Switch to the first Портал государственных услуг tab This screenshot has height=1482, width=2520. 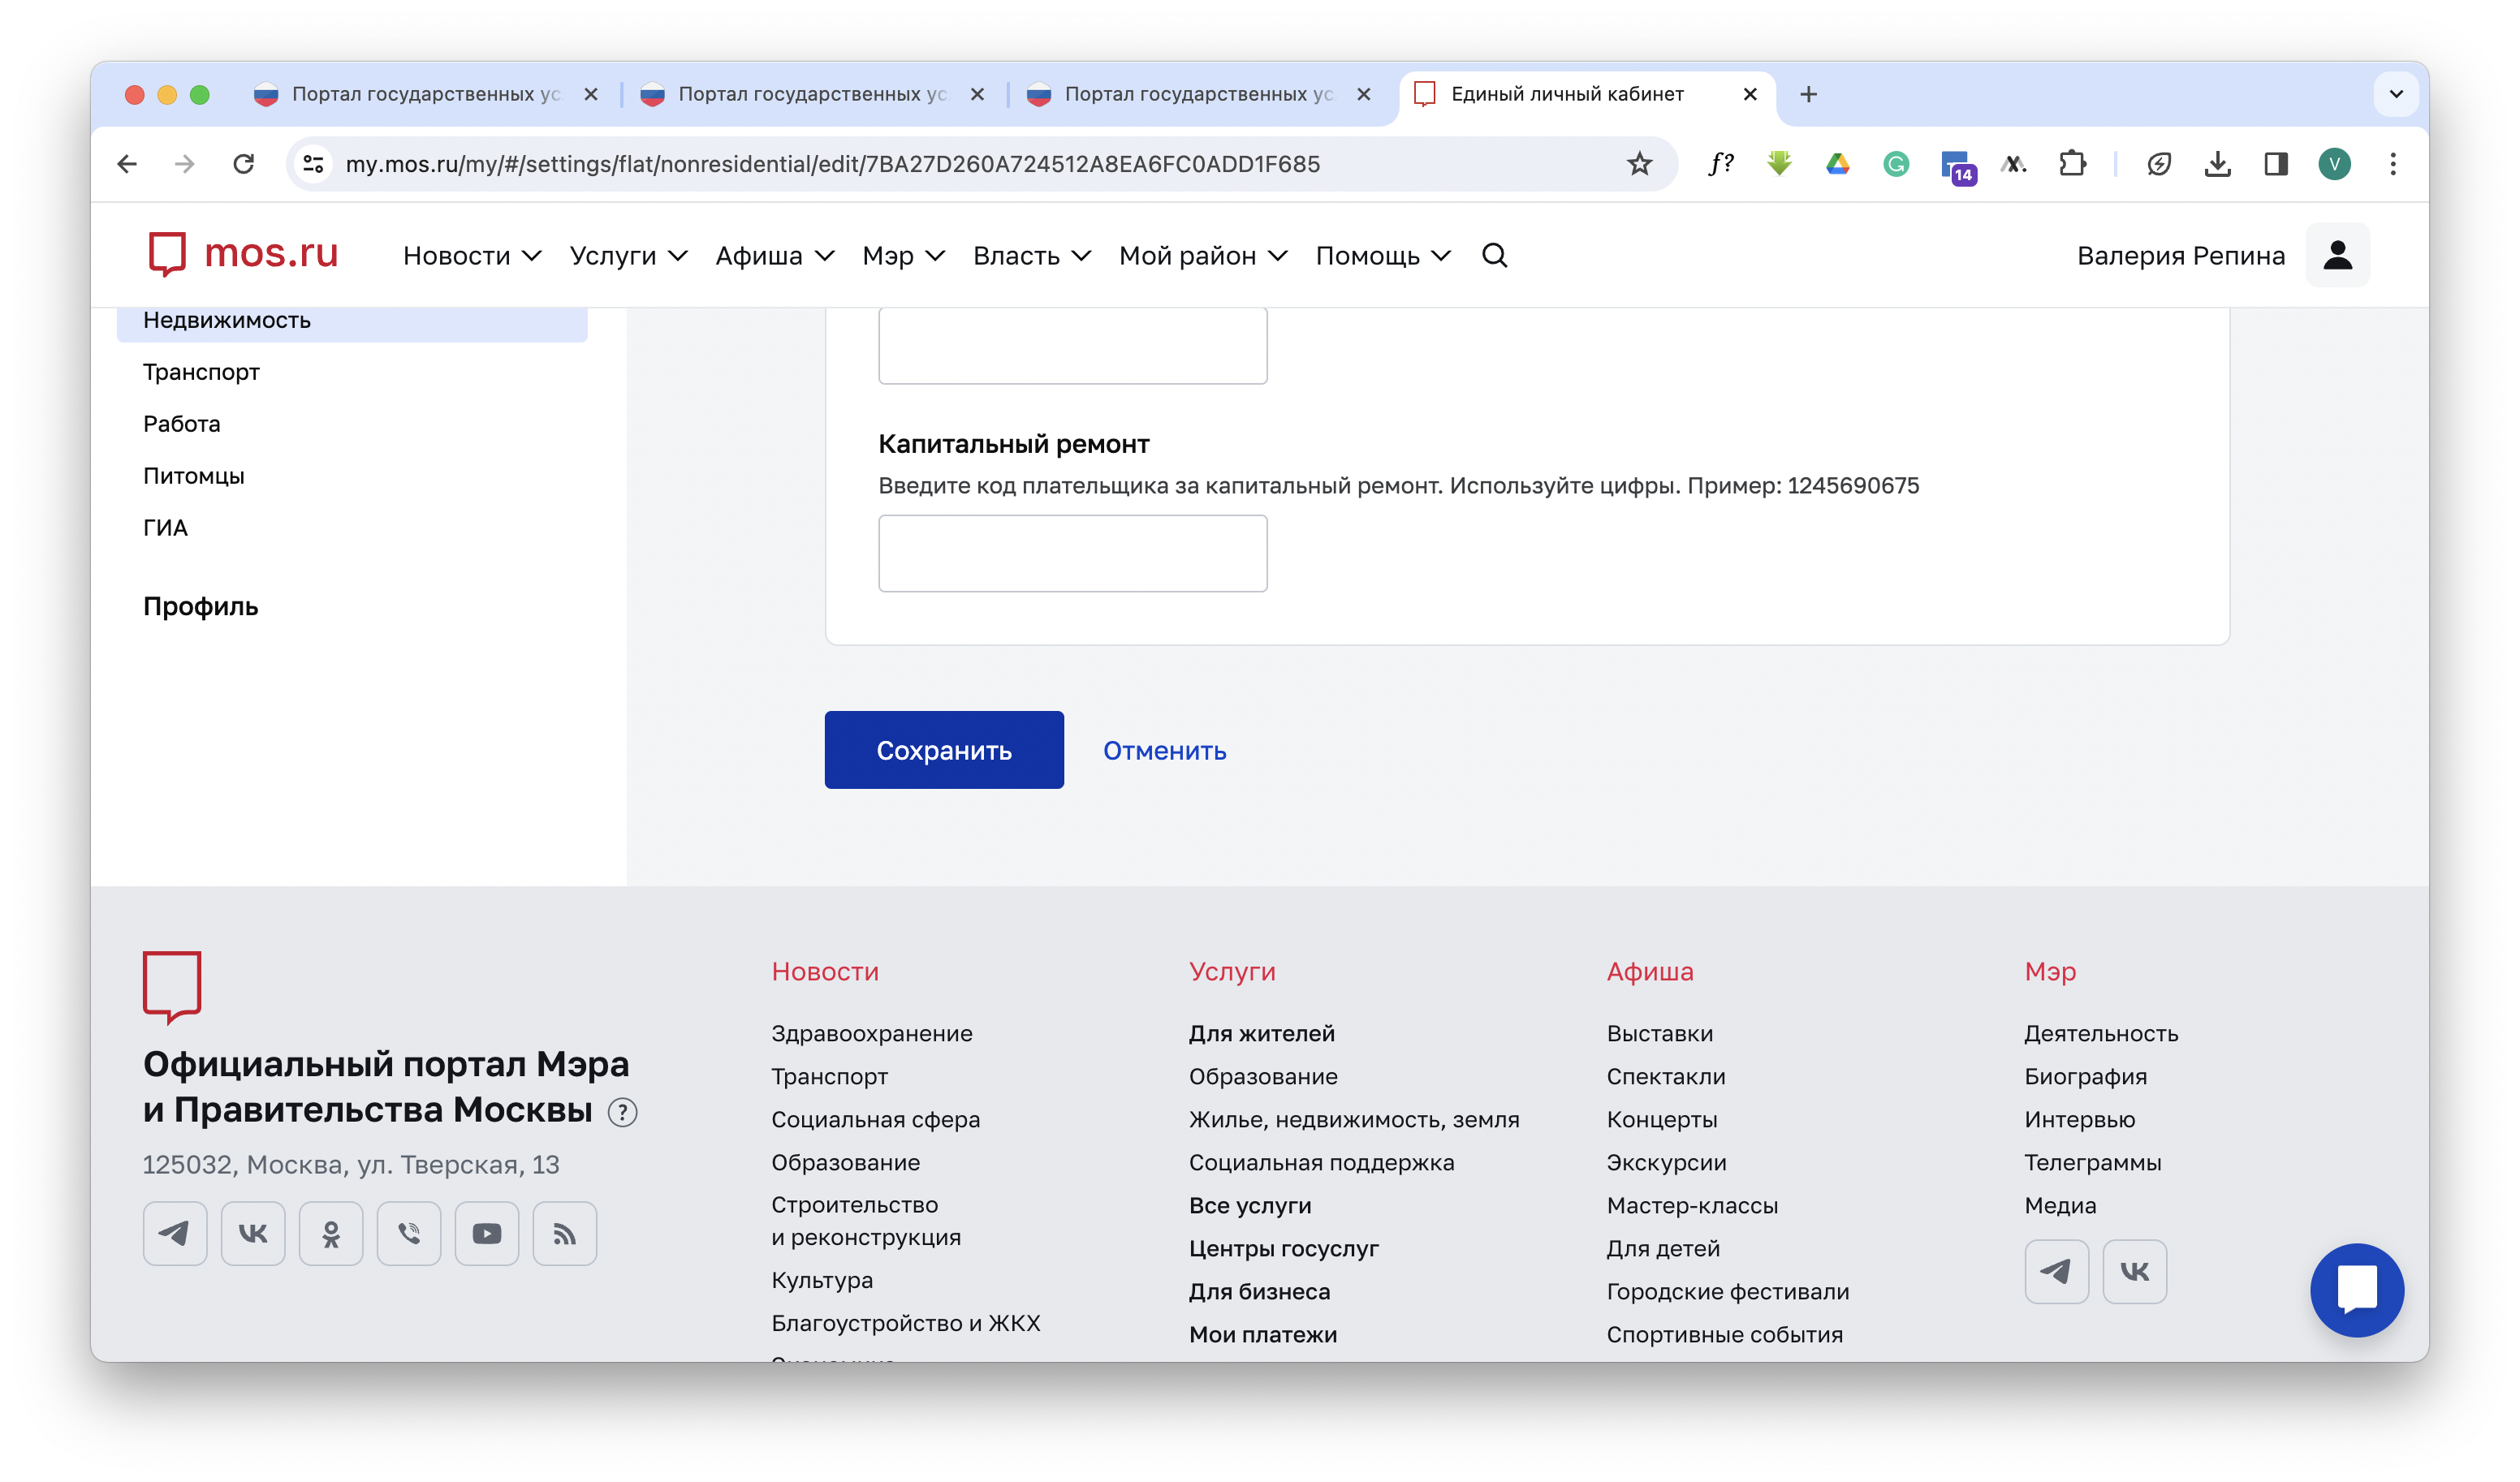point(425,94)
